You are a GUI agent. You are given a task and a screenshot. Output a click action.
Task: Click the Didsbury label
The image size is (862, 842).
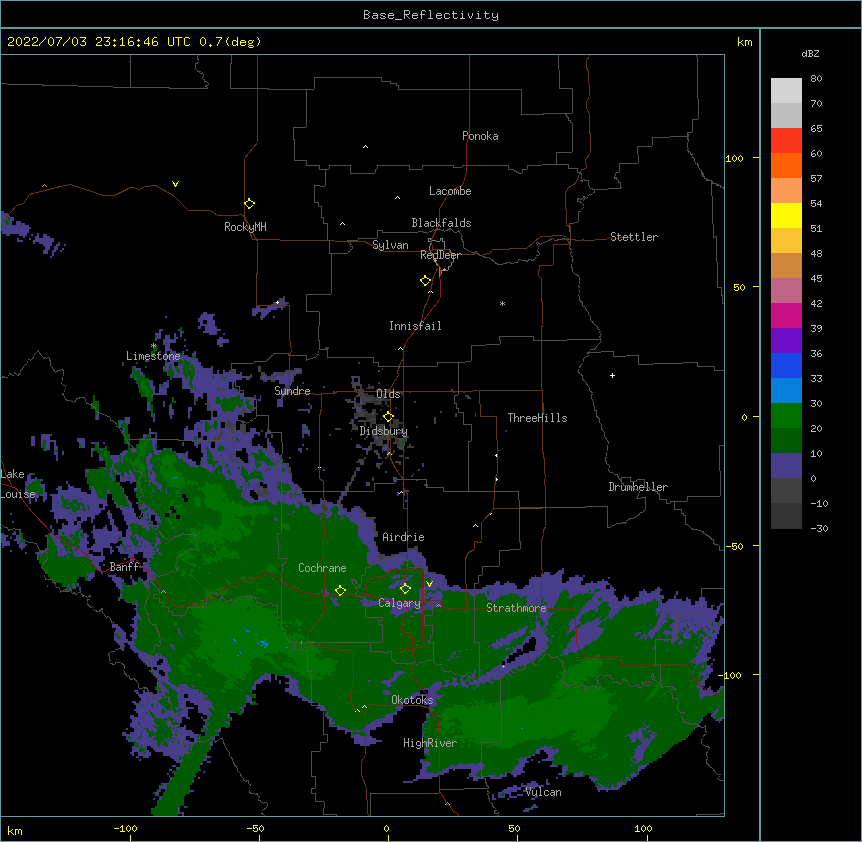pyautogui.click(x=384, y=431)
